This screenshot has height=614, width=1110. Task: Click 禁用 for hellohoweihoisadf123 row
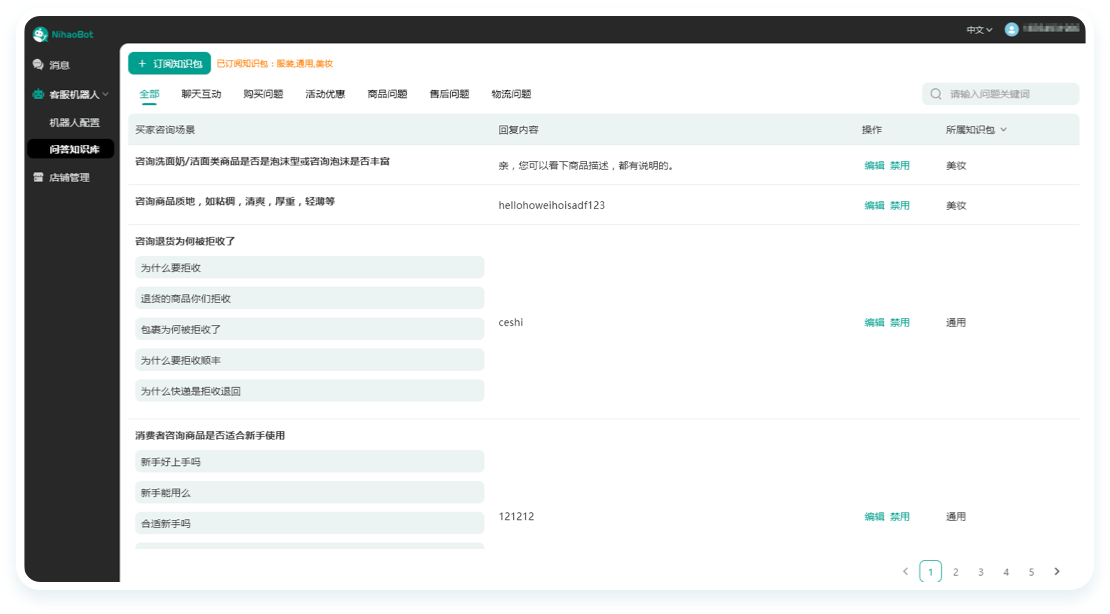(x=900, y=205)
